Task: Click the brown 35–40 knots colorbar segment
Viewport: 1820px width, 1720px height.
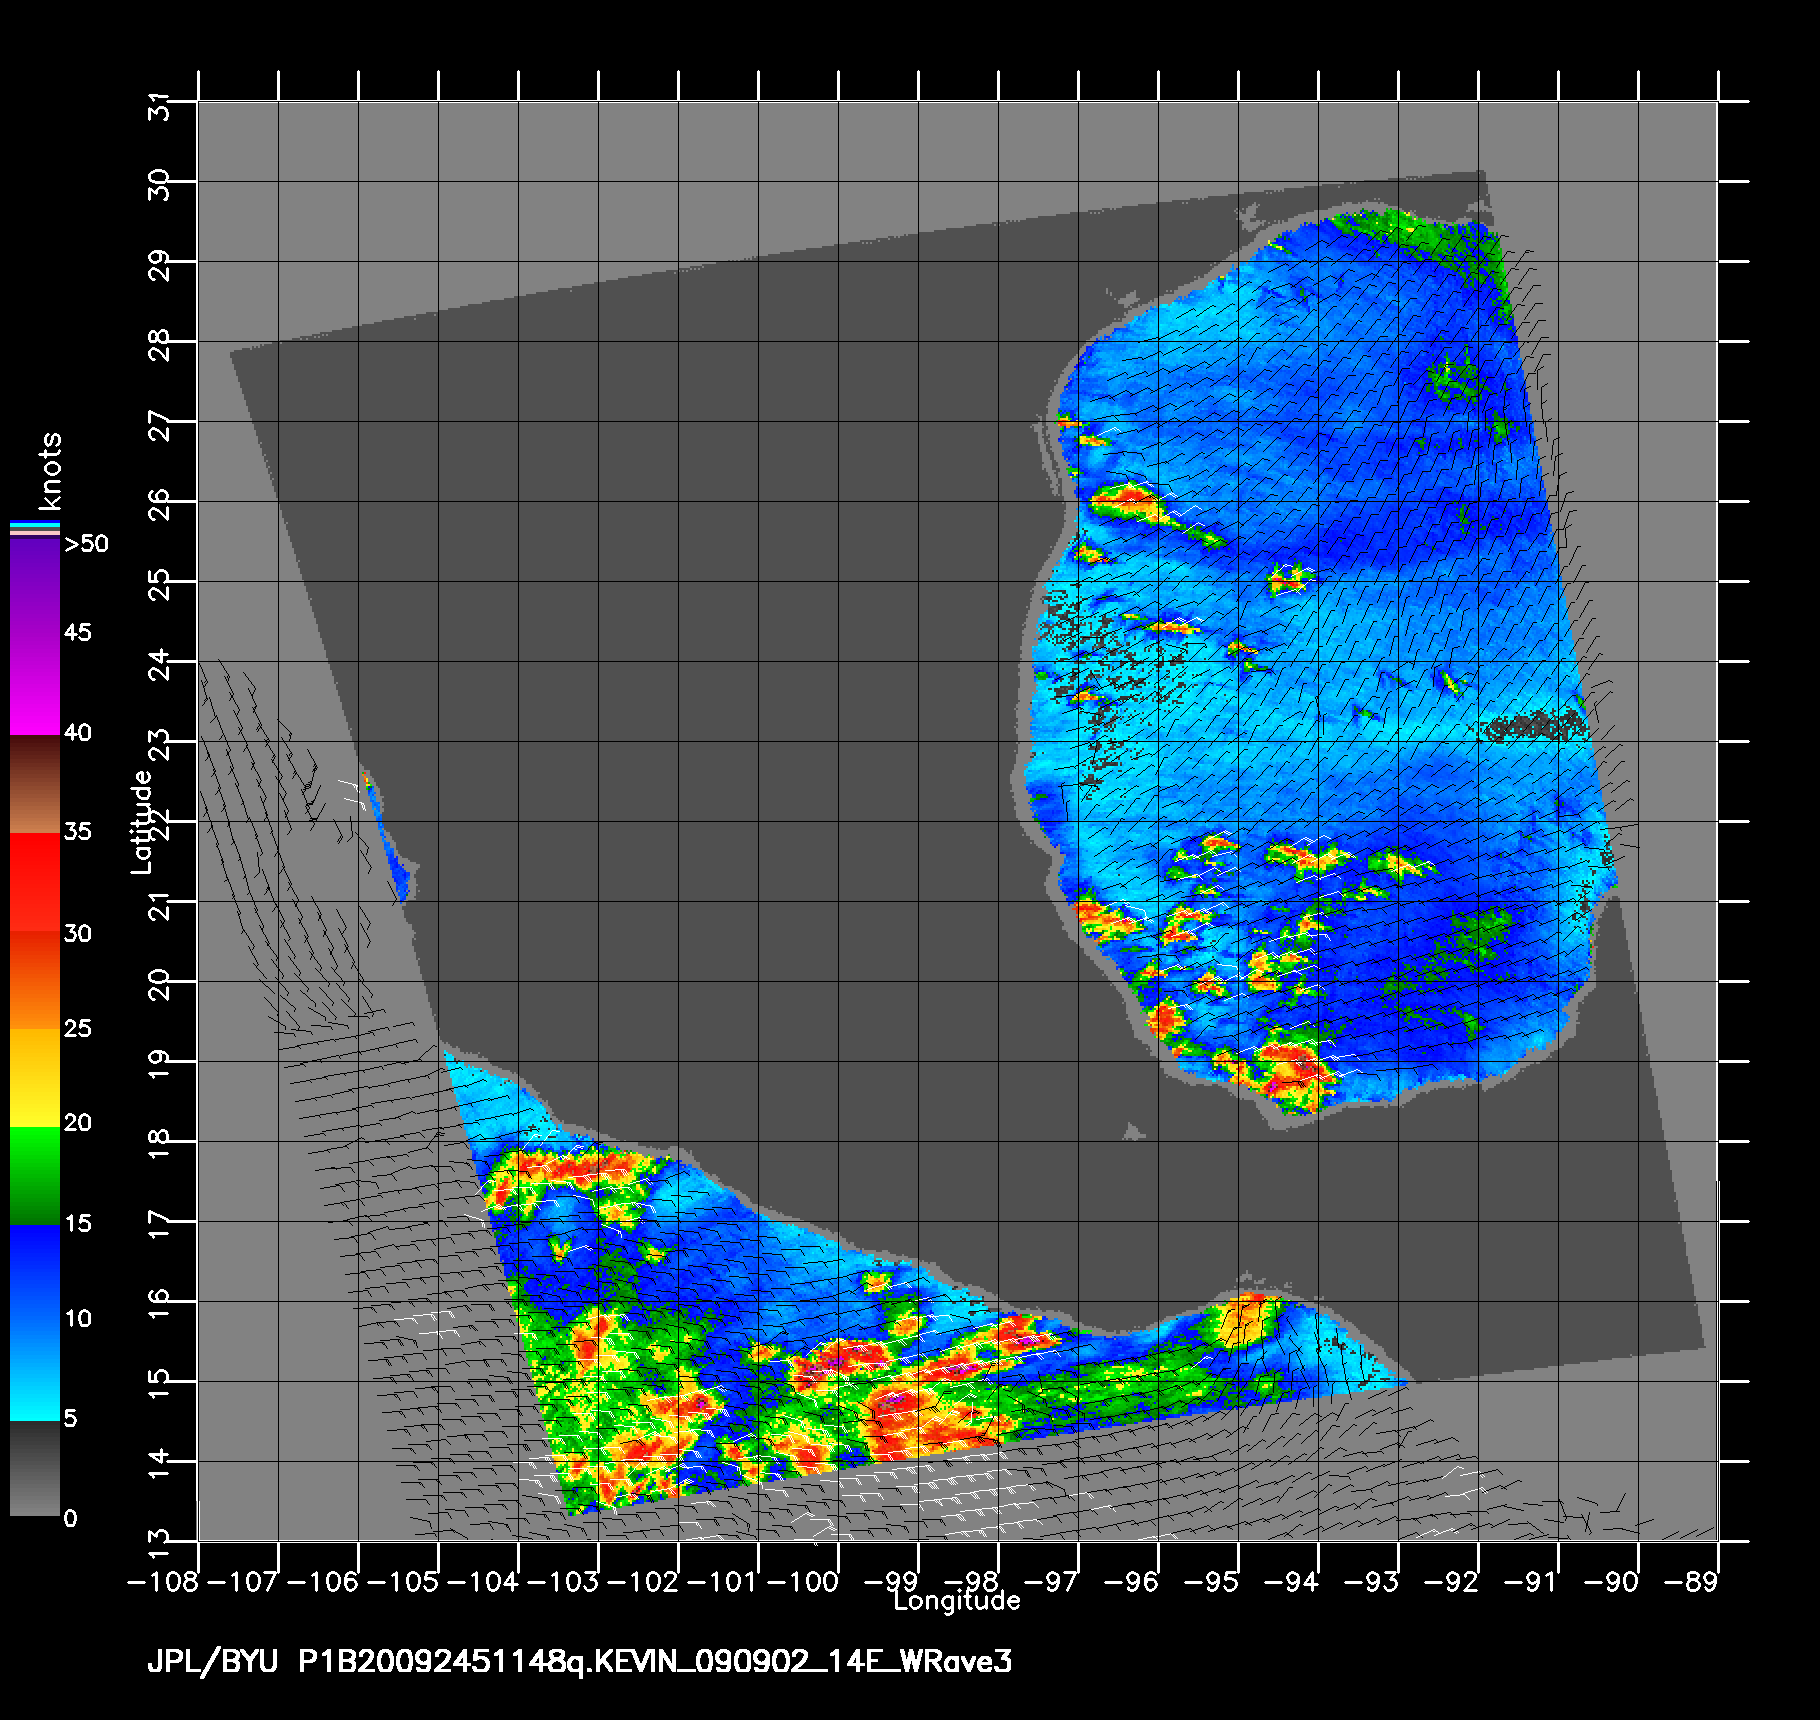Action: point(35,785)
